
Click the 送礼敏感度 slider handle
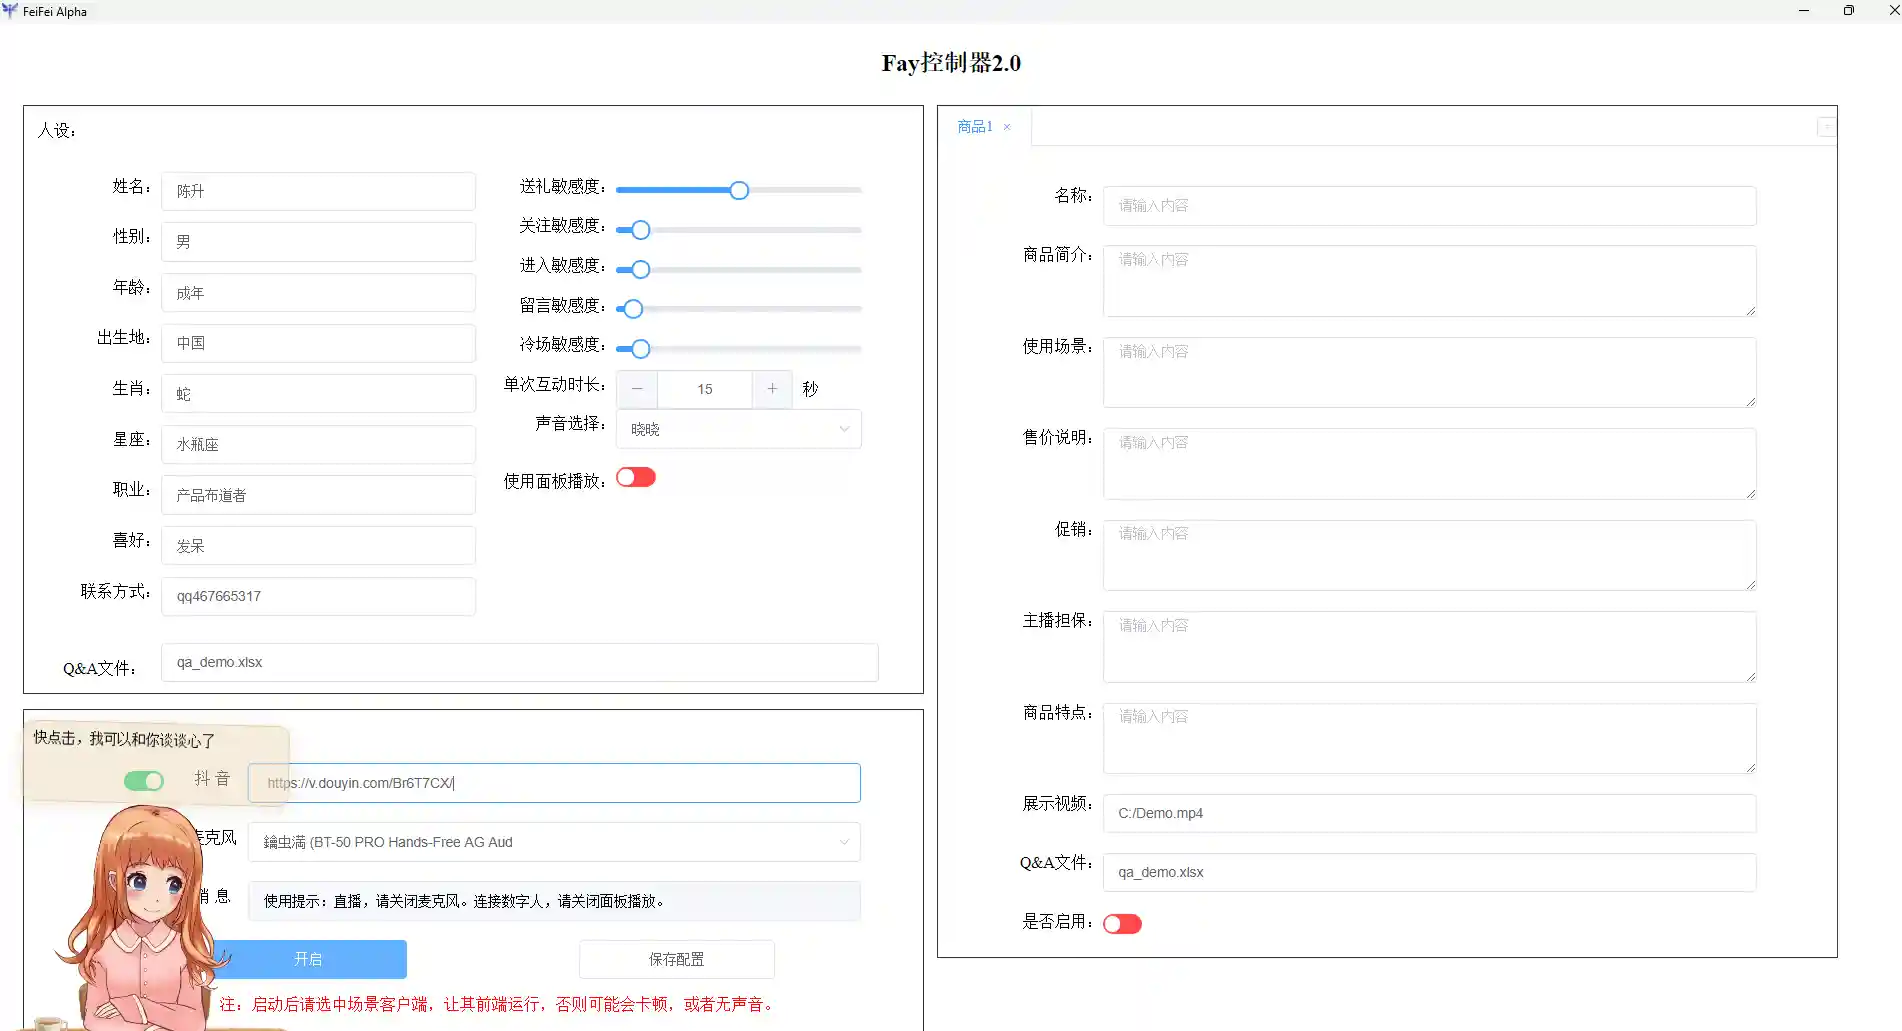(739, 191)
